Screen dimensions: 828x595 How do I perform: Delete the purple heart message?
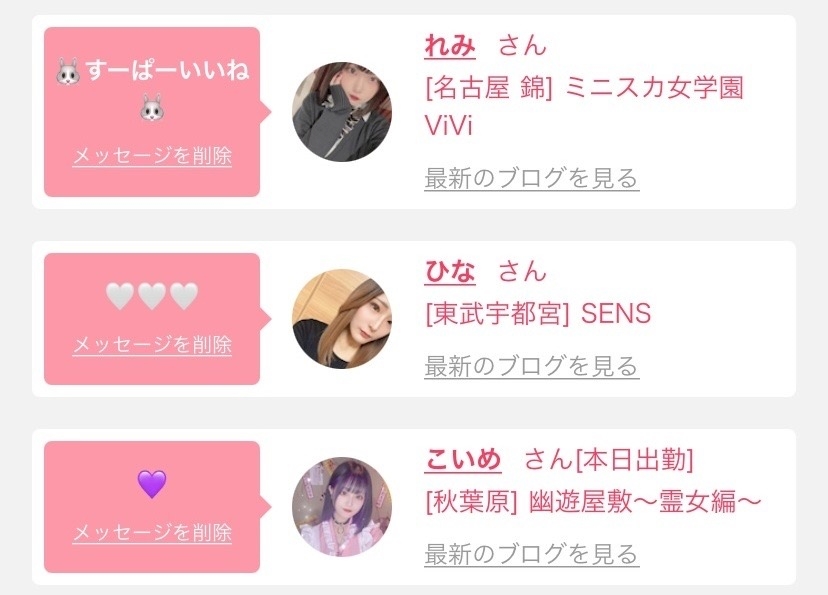[x=152, y=533]
